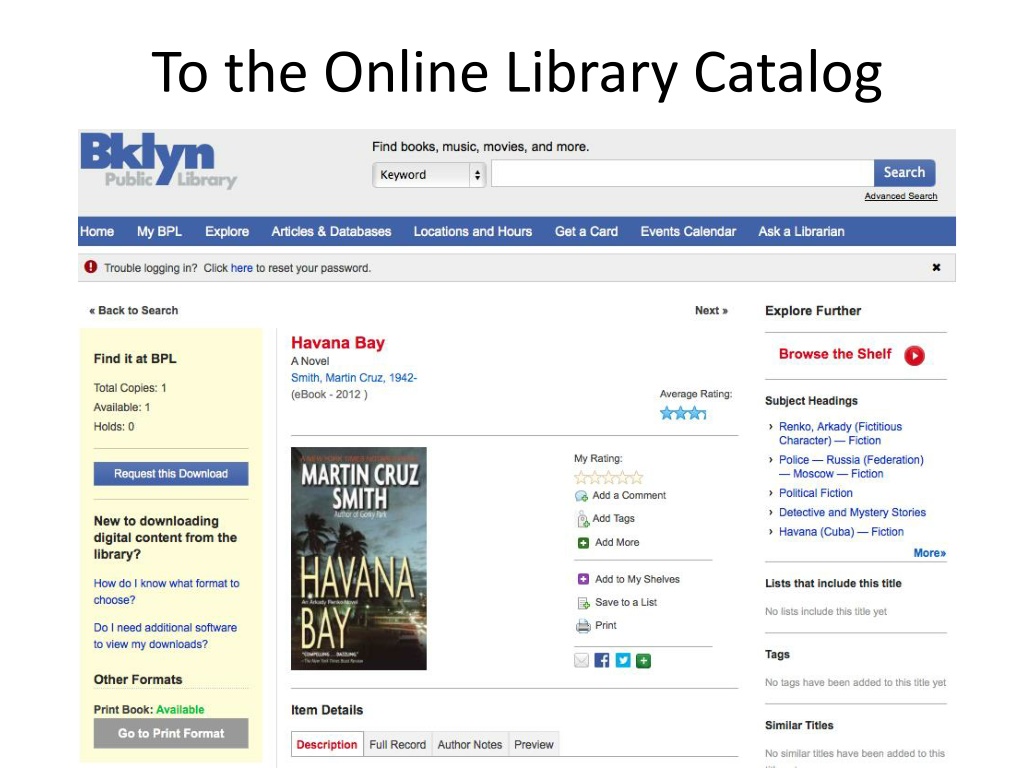Image resolution: width=1024 pixels, height=768 pixels.
Task: Set My Rating using the empty stars
Action: point(609,477)
